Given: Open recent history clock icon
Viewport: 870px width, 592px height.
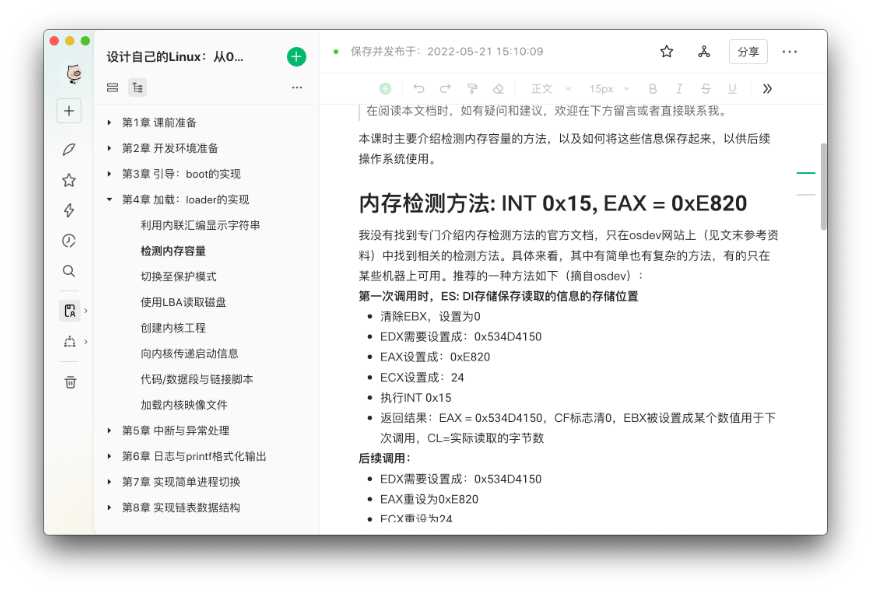Looking at the screenshot, I should pyautogui.click(x=69, y=241).
